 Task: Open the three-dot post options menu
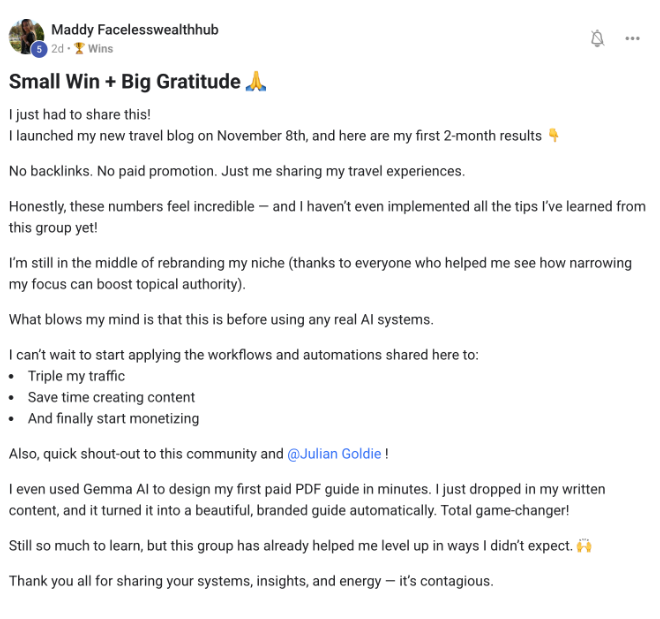pos(632,38)
